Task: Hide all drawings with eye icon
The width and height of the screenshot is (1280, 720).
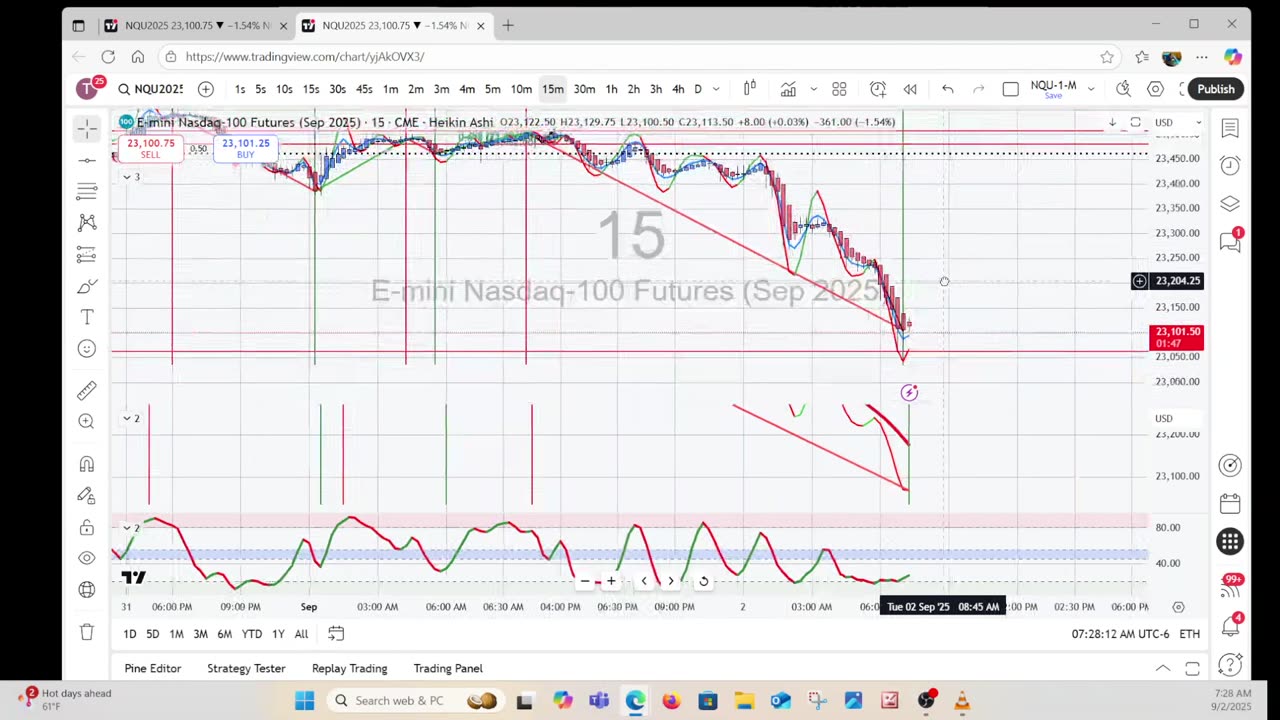Action: [87, 558]
